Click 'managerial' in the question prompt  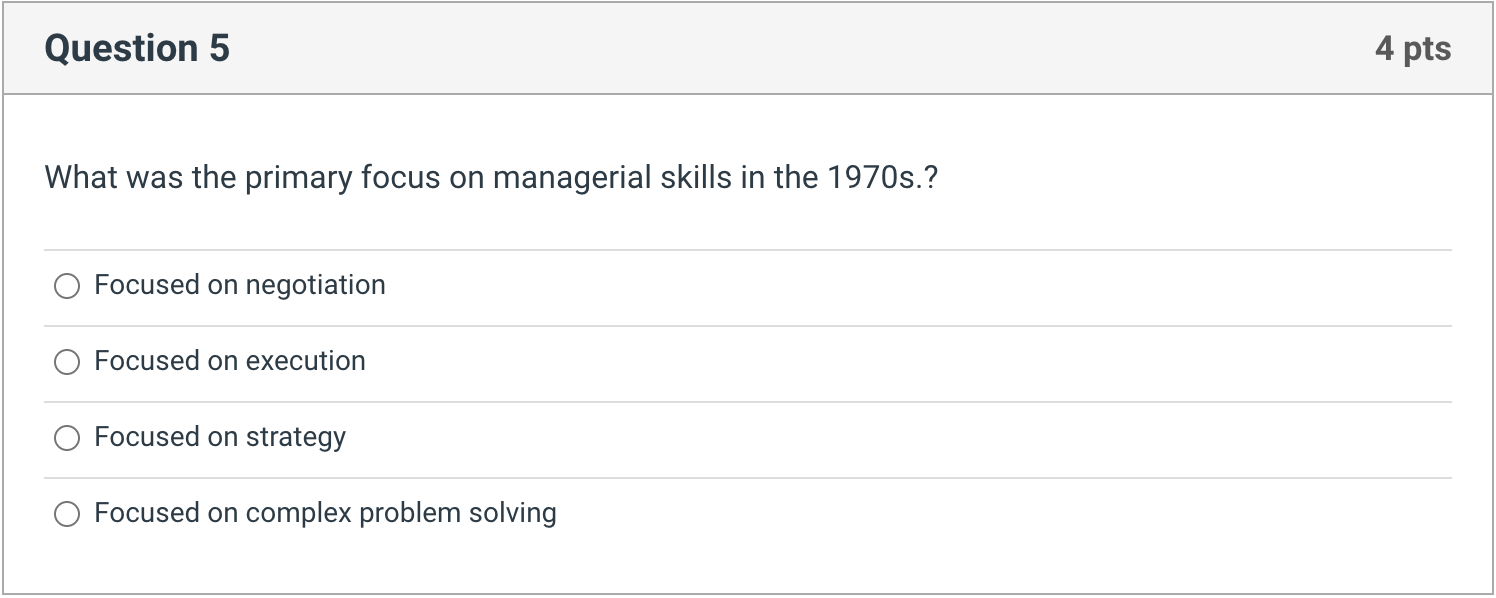tap(571, 178)
